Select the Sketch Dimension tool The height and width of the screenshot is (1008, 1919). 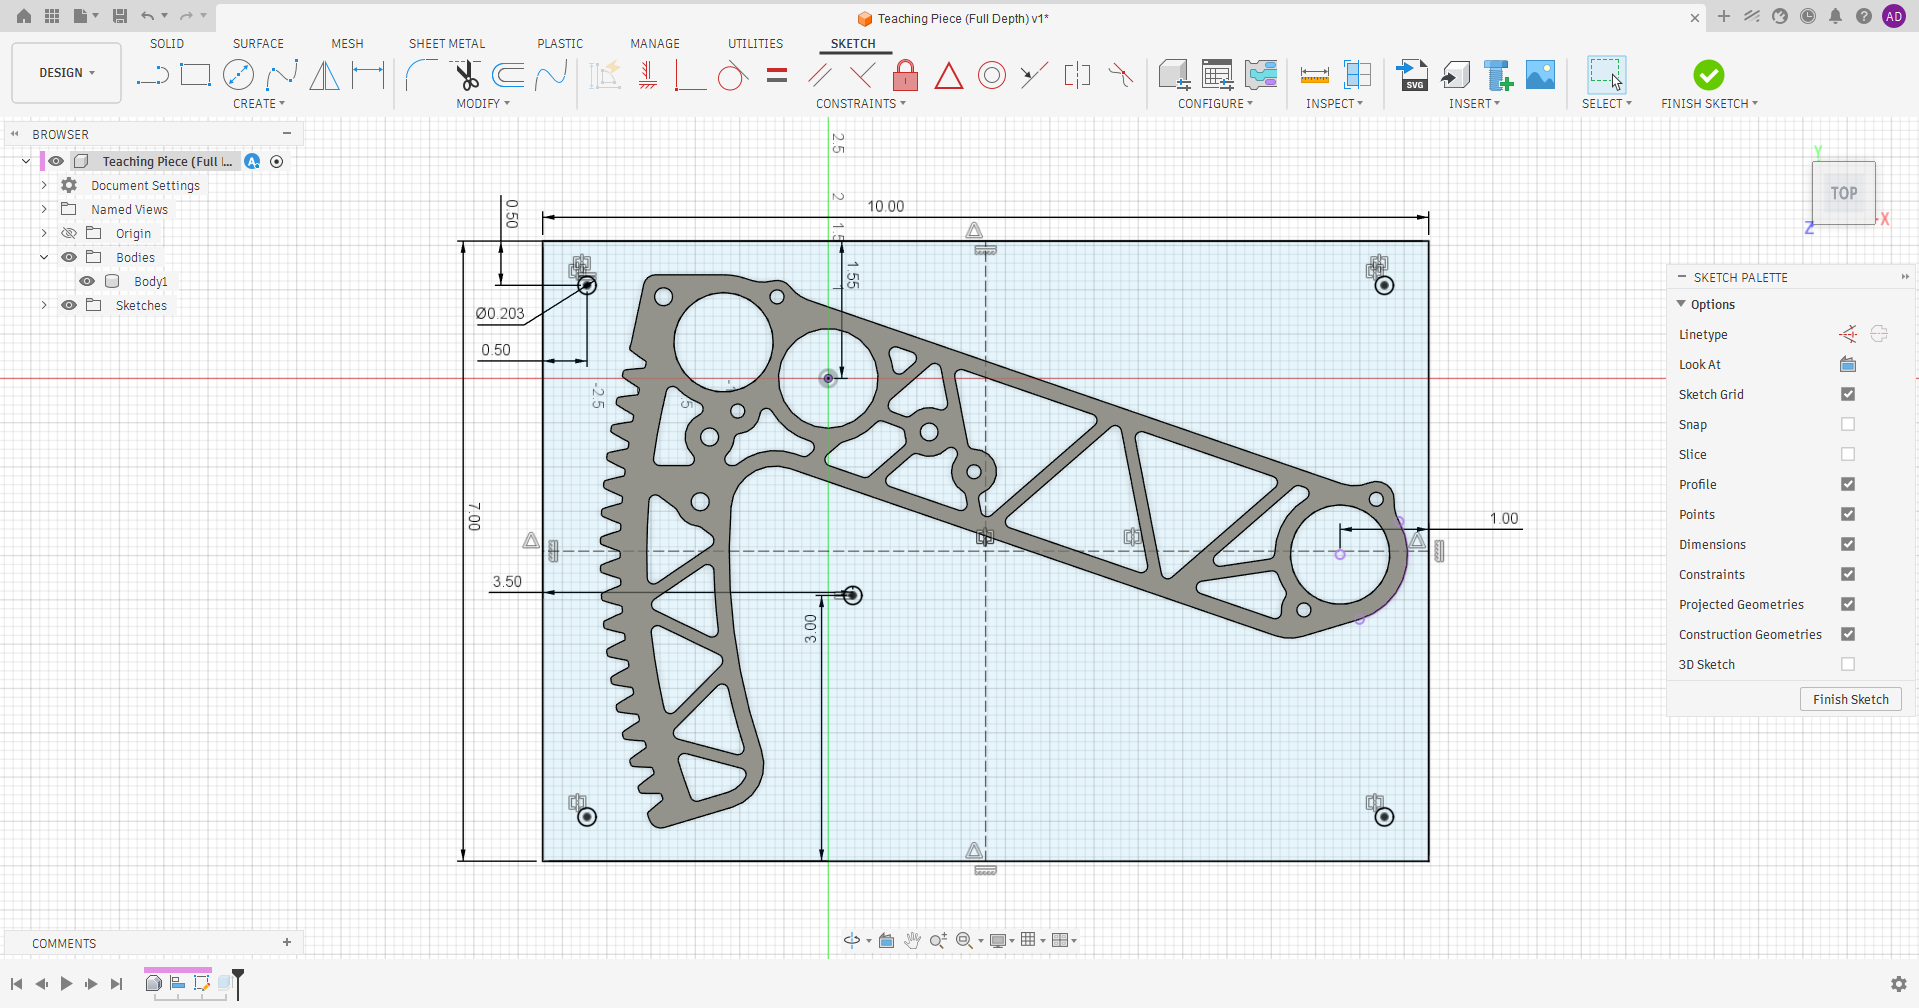[x=368, y=75]
